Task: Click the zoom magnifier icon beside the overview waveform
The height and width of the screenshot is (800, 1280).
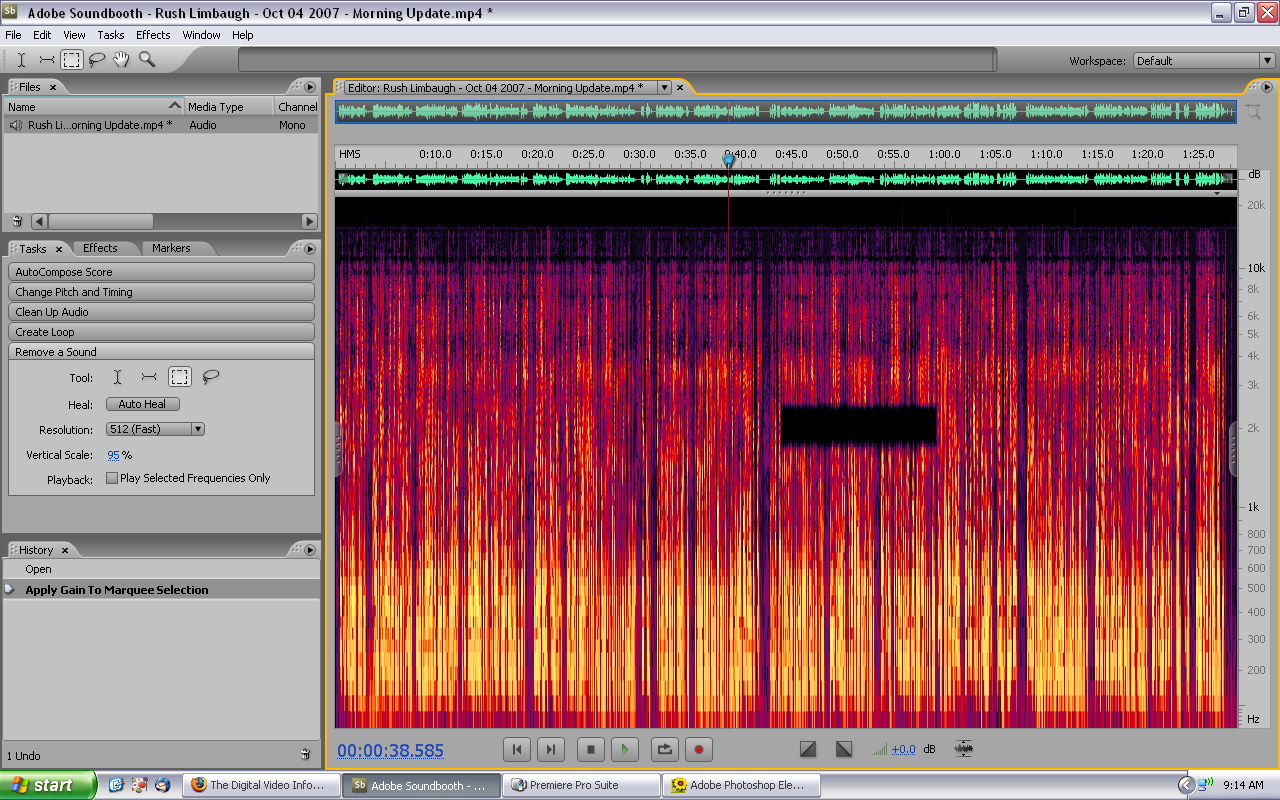Action: click(1254, 112)
